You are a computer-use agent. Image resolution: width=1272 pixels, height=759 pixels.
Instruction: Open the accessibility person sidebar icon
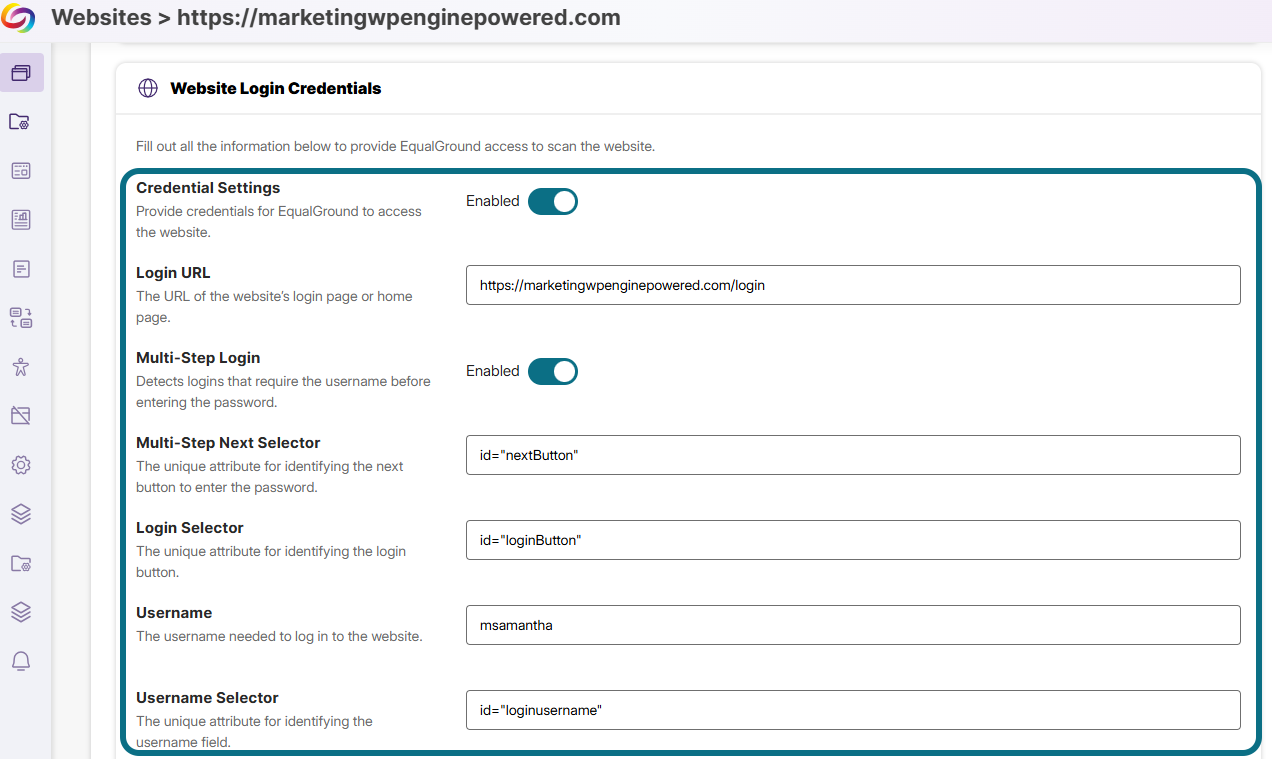(21, 367)
